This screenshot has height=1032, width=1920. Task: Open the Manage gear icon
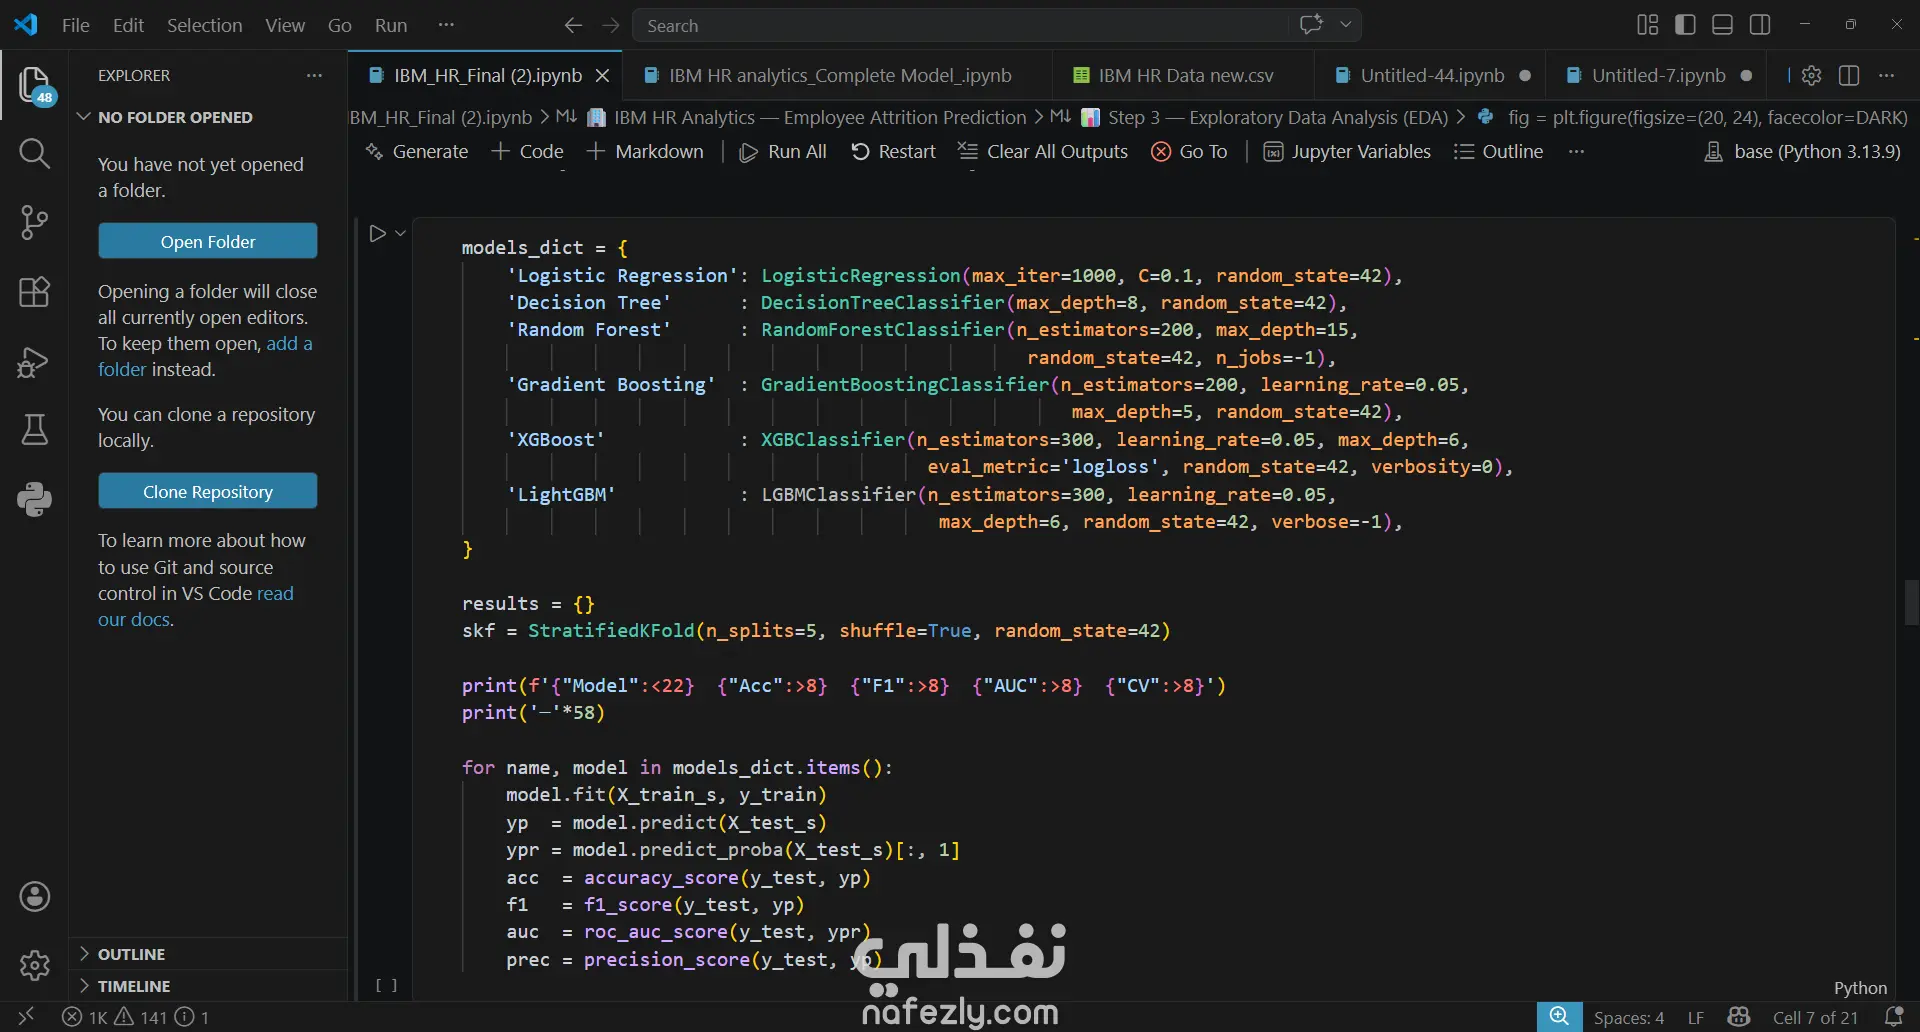[35, 965]
